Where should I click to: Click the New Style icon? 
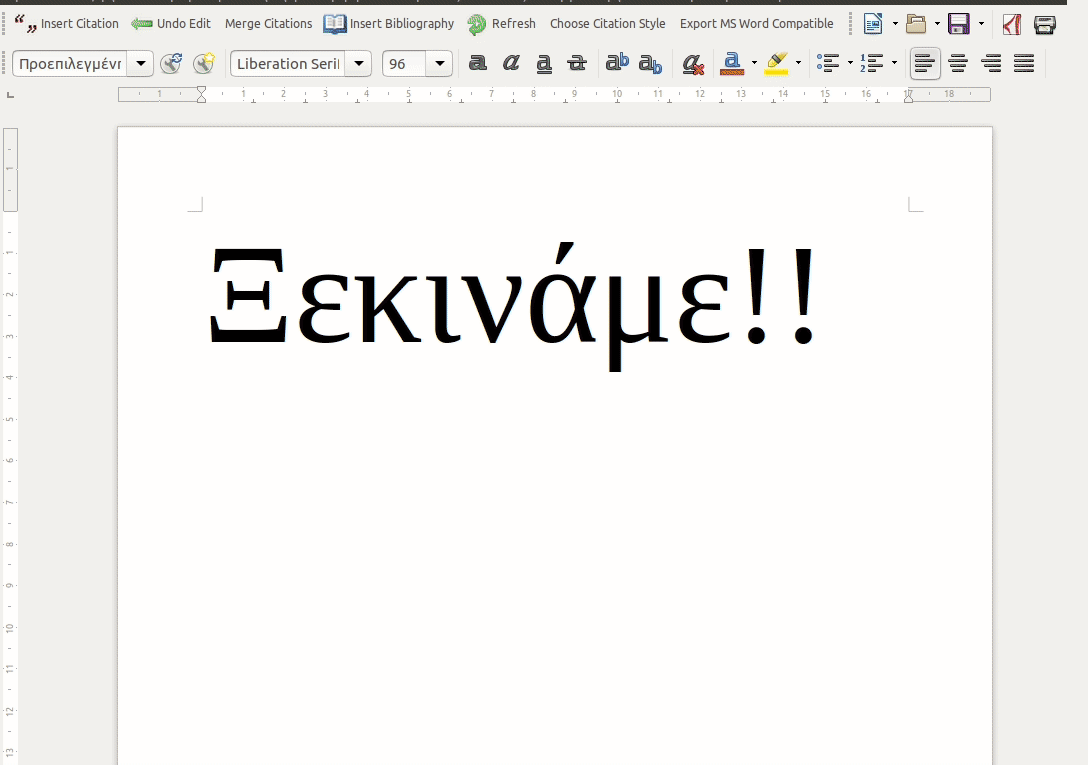(x=204, y=64)
